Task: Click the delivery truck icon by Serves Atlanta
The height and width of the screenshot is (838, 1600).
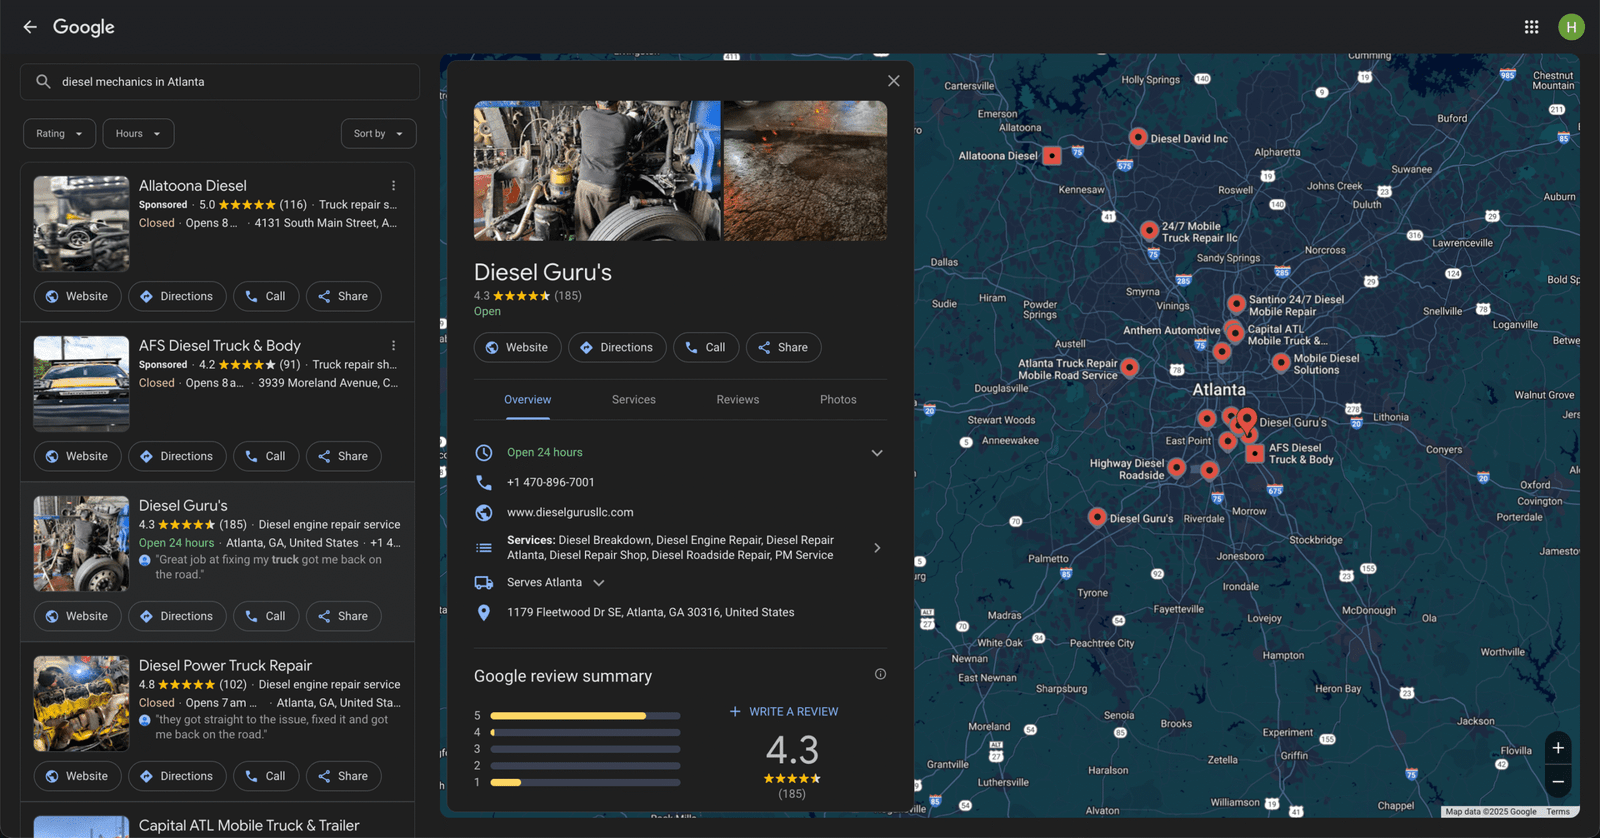Action: (484, 582)
